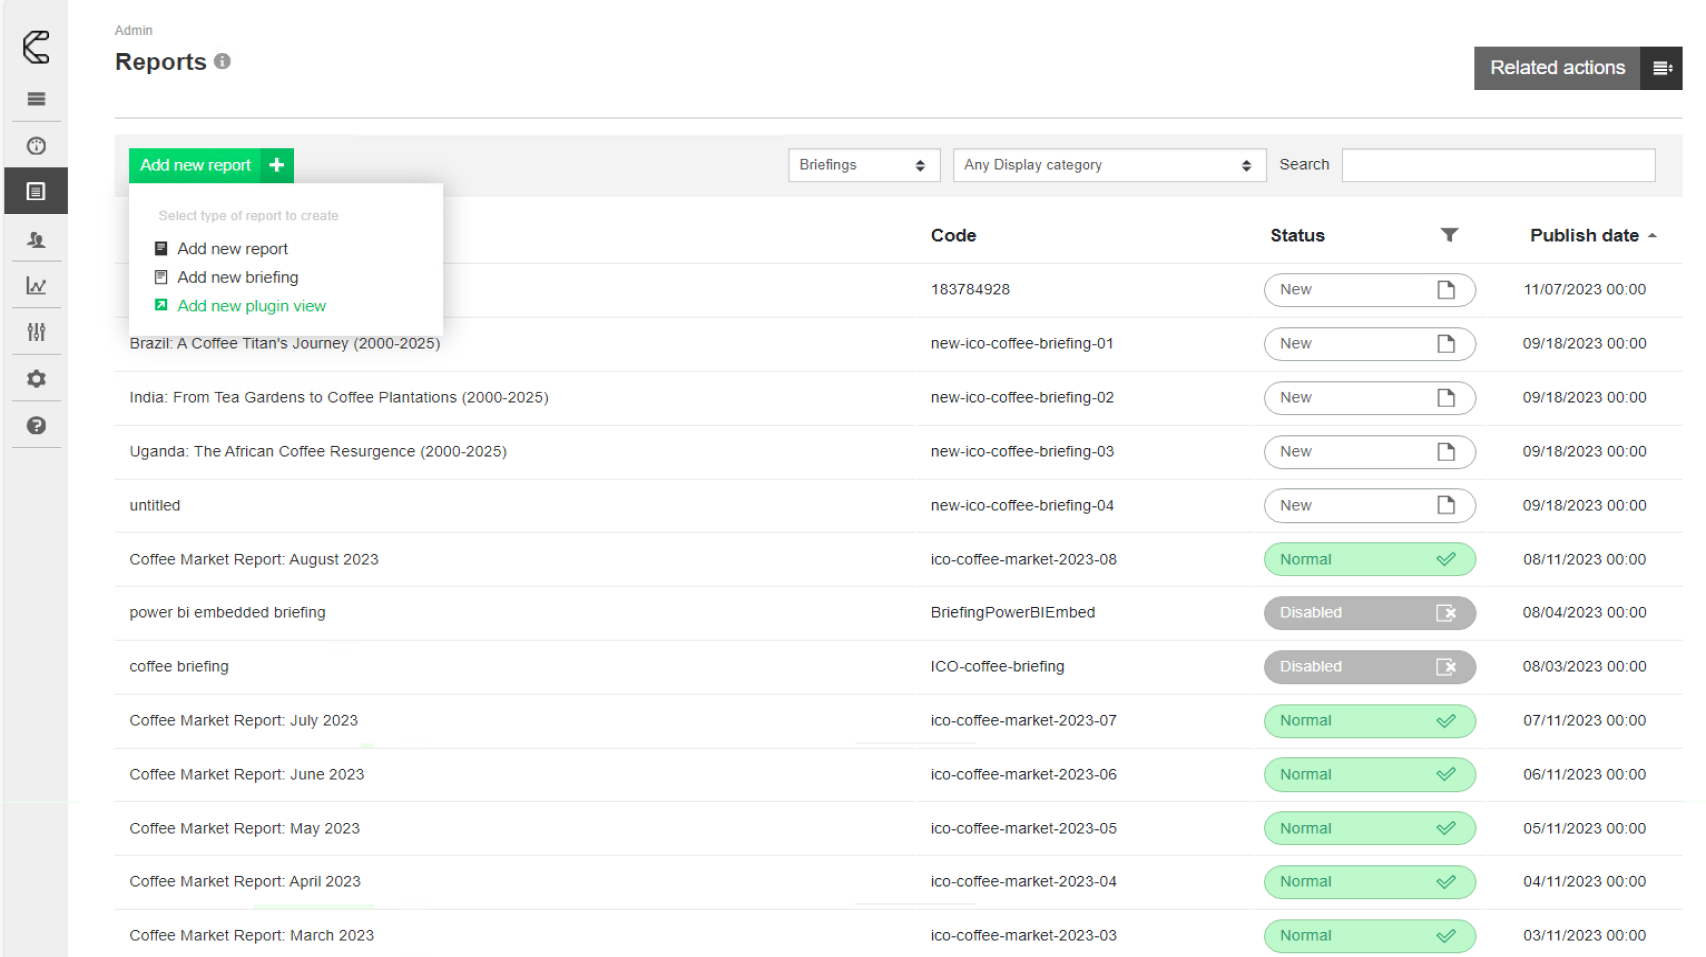Open the Any Display category dropdown
Screen dimensions: 1706x957
[1108, 165]
